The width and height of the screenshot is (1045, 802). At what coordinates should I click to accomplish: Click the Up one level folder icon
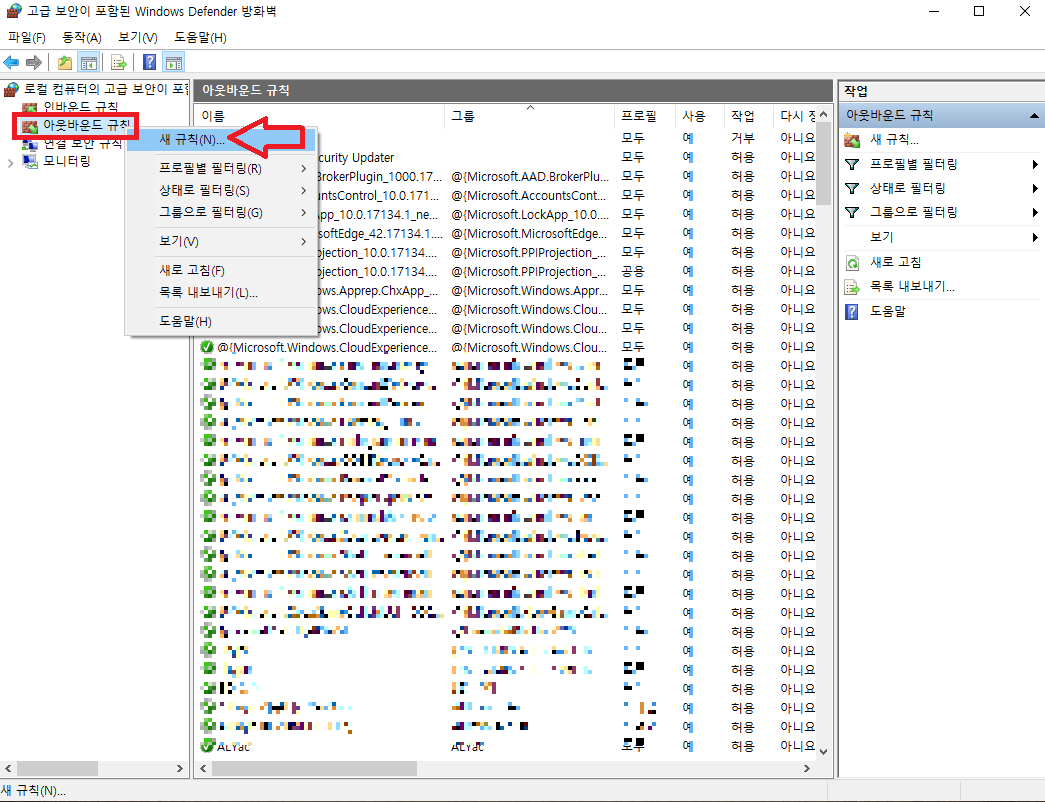pos(65,63)
